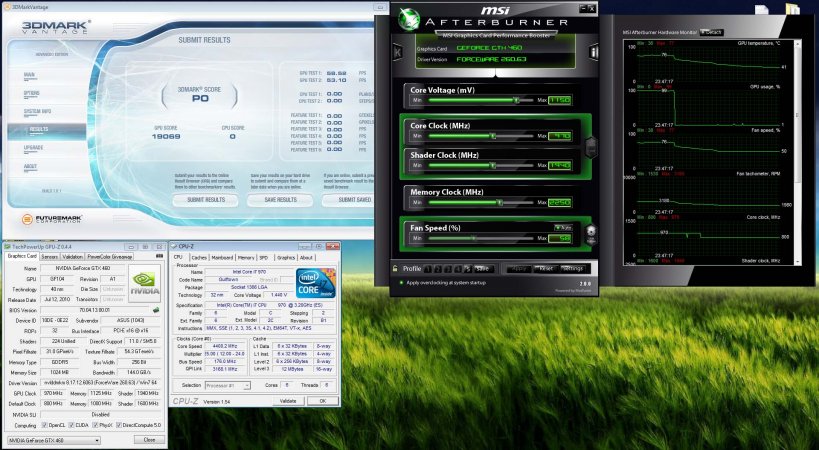819x450 pixels.
Task: Switch to the SPD tab in CPU-Z
Action: click(264, 257)
